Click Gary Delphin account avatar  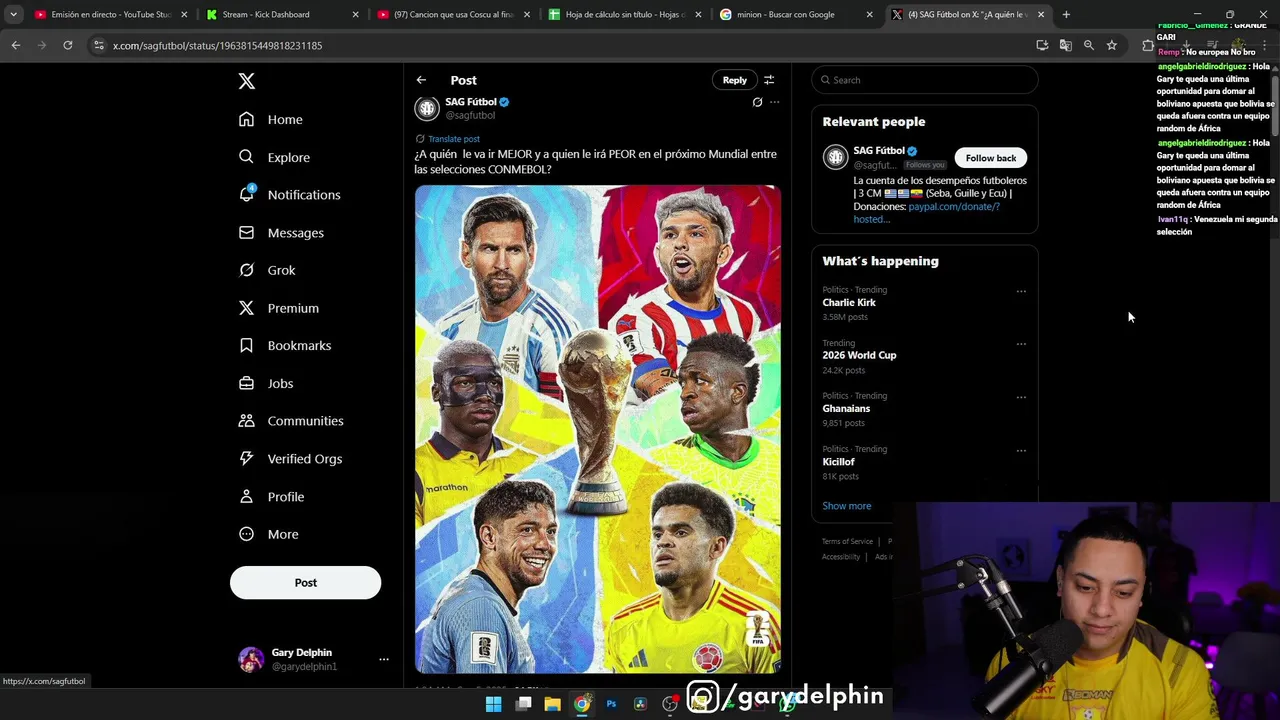tap(251, 659)
